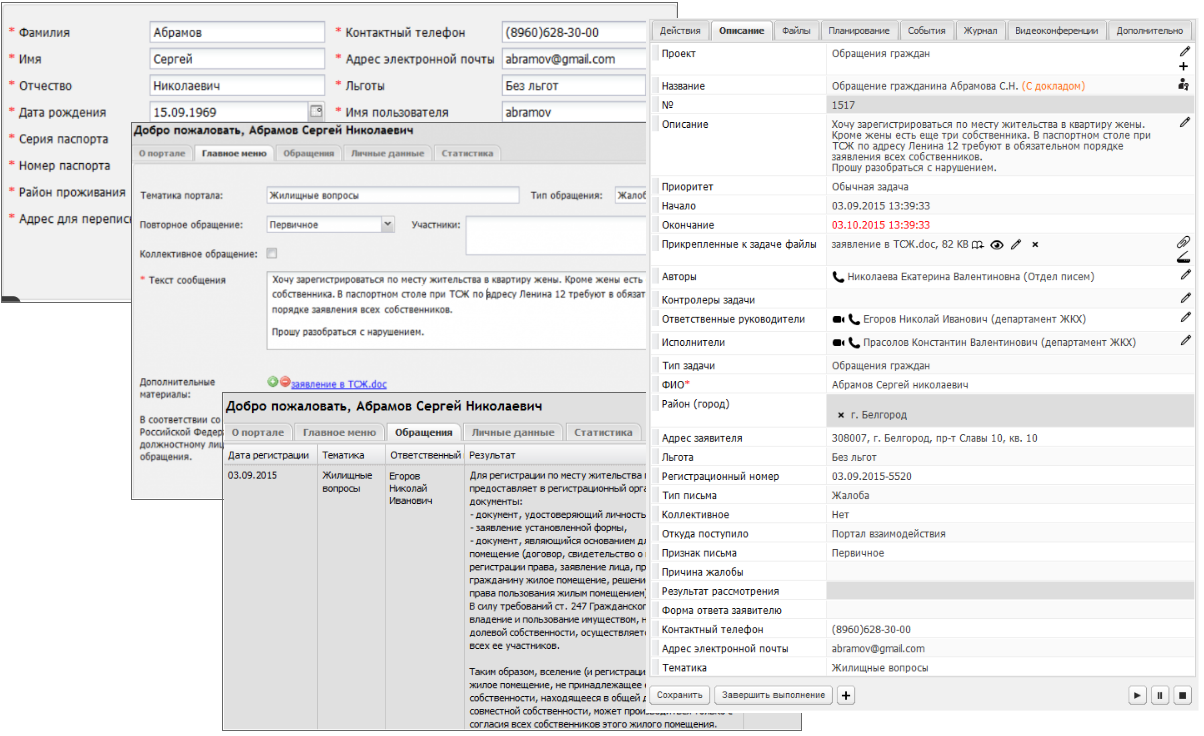Switch to Файлы tab in task card
The height and width of the screenshot is (736, 1204).
coord(796,31)
